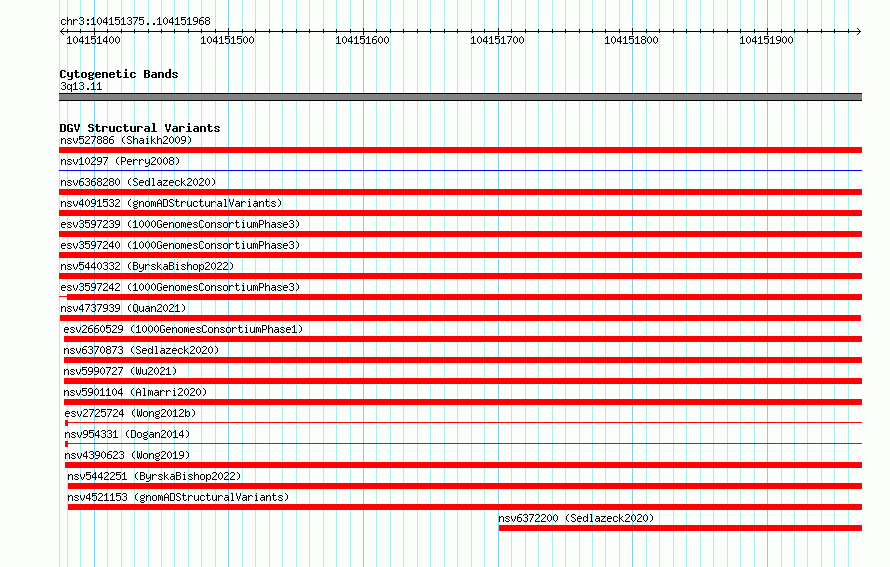Image resolution: width=890 pixels, height=567 pixels.
Task: Click nsv6372200 (Sedlazeck2020) label
Action: (576, 518)
